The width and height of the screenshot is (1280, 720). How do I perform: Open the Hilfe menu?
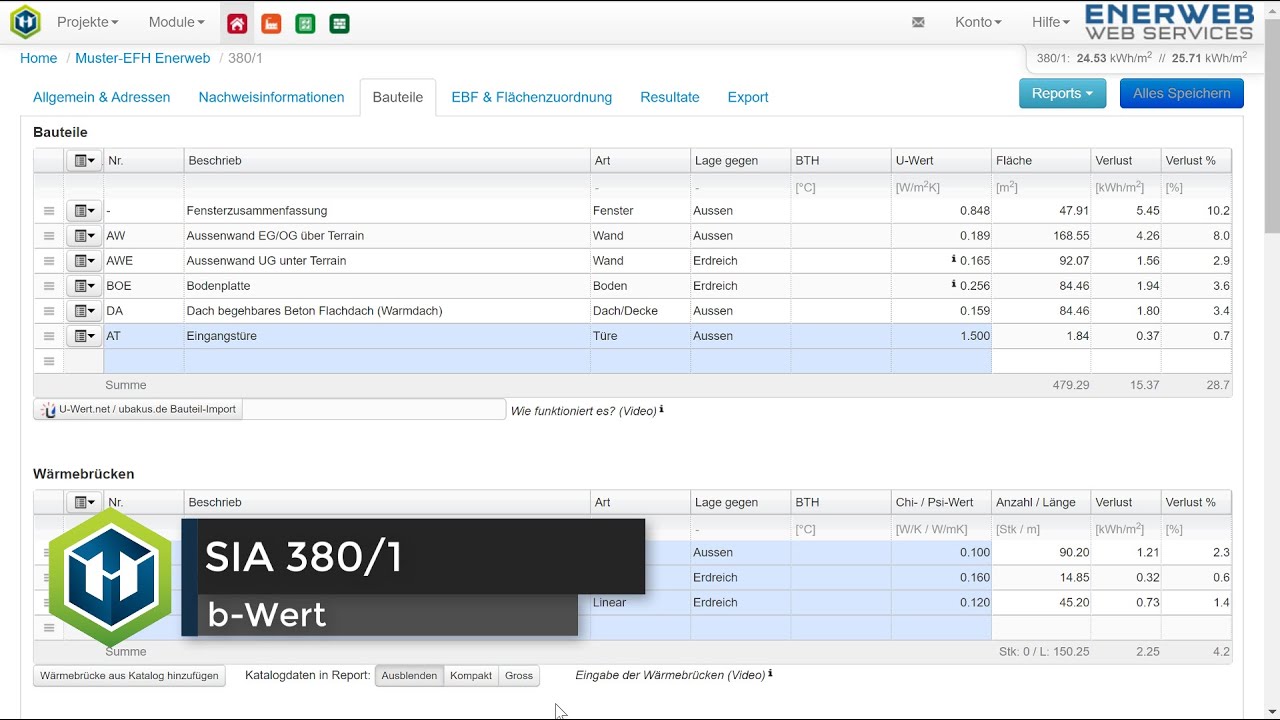[x=1050, y=22]
